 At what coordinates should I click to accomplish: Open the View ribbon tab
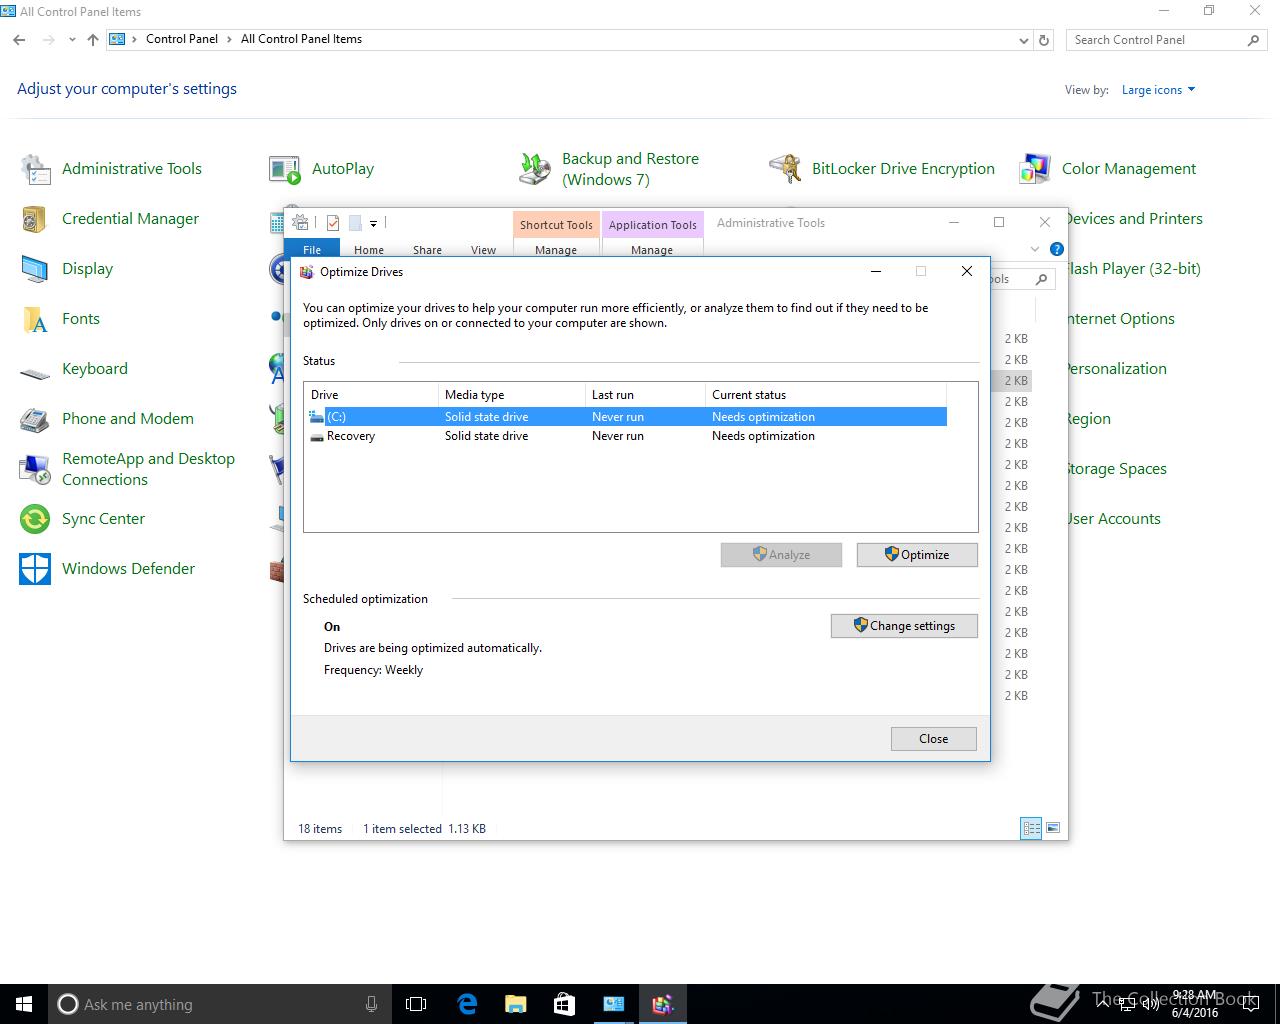(x=483, y=250)
